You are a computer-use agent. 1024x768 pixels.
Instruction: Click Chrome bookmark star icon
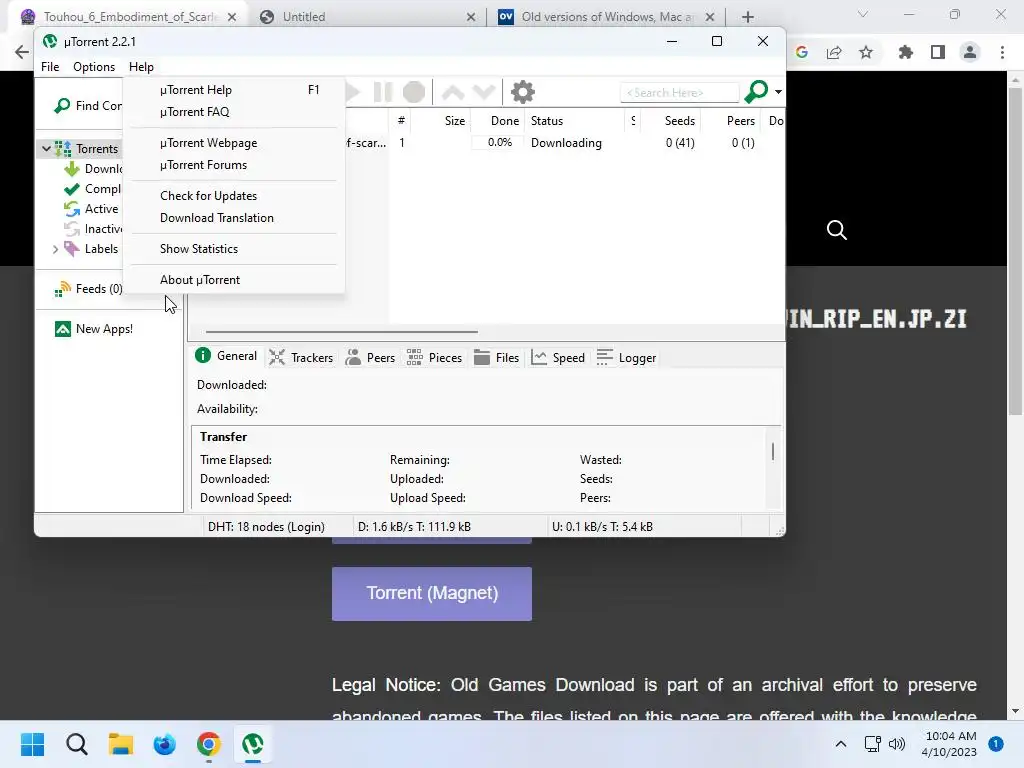click(x=866, y=52)
